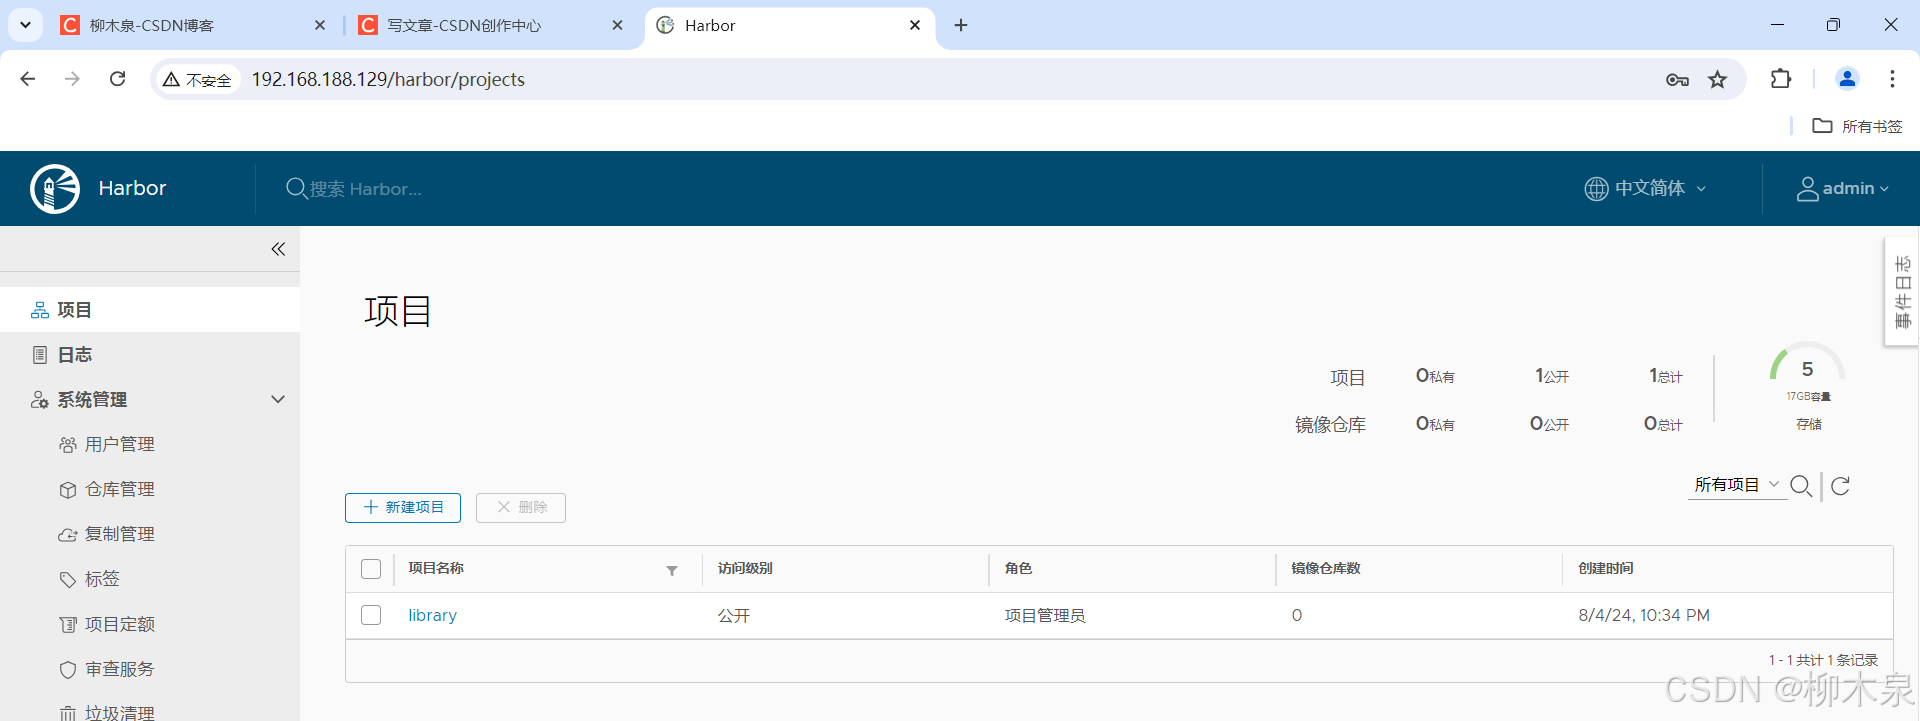Click the Harbor title text in header
Image resolution: width=1920 pixels, height=721 pixels.
[132, 188]
